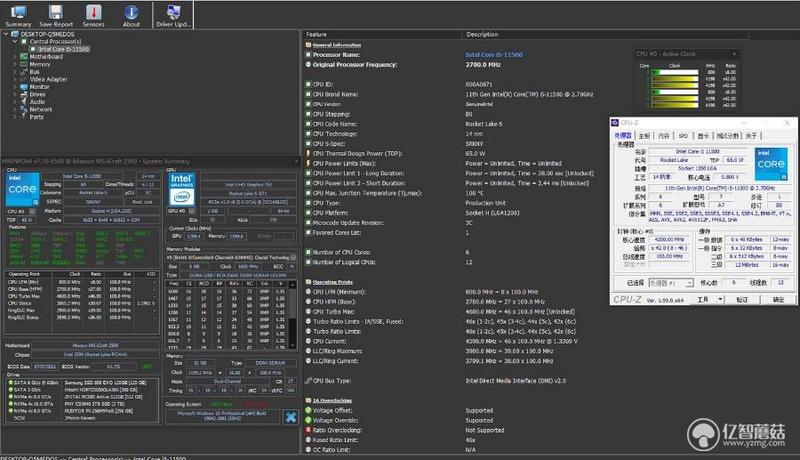
Task: Expand the Video Adapter tree node
Action: coord(15,79)
